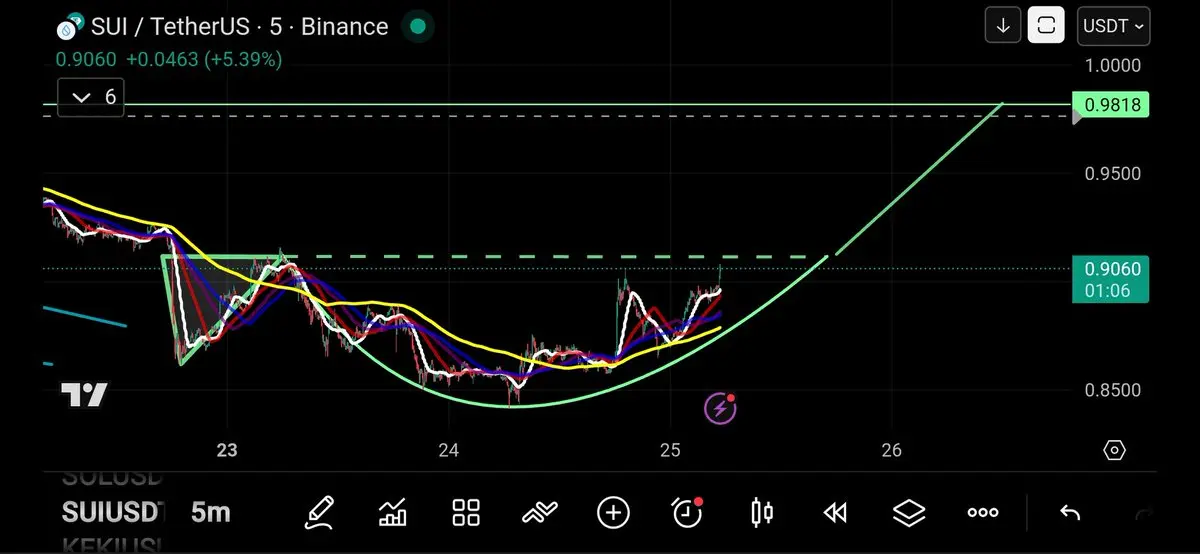Tap the undo arrow icon
The image size is (1200, 554).
coord(1070,513)
